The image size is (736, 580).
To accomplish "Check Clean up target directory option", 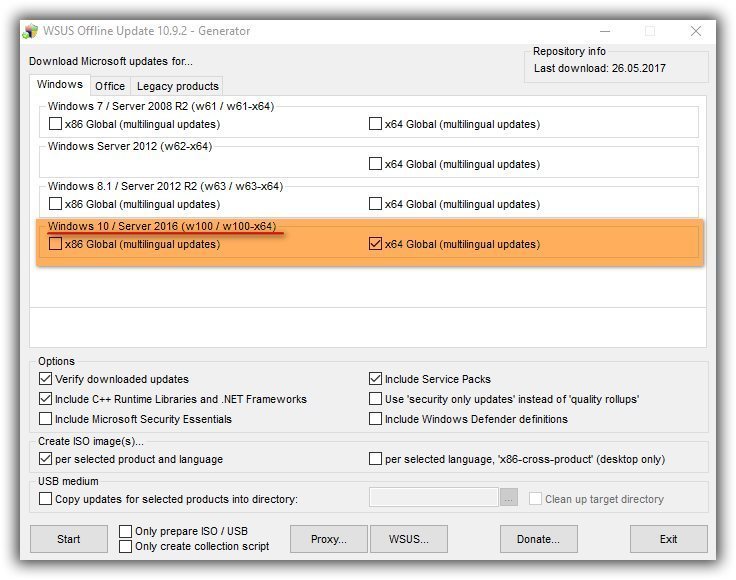I will pos(535,499).
